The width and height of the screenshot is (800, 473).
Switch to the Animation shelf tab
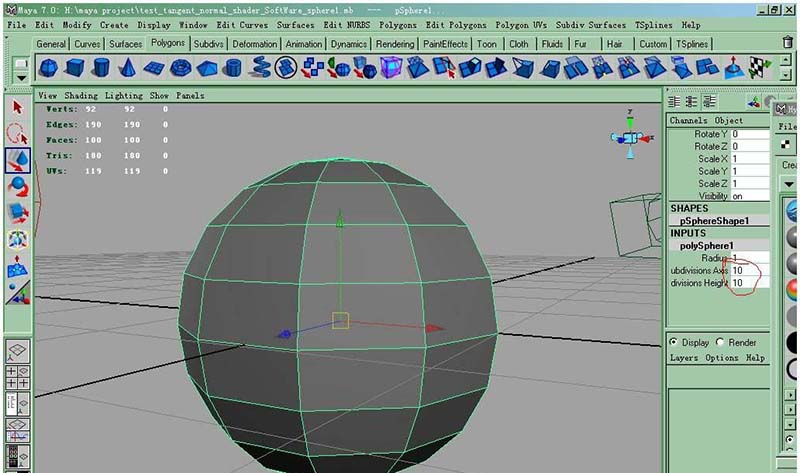click(x=304, y=44)
